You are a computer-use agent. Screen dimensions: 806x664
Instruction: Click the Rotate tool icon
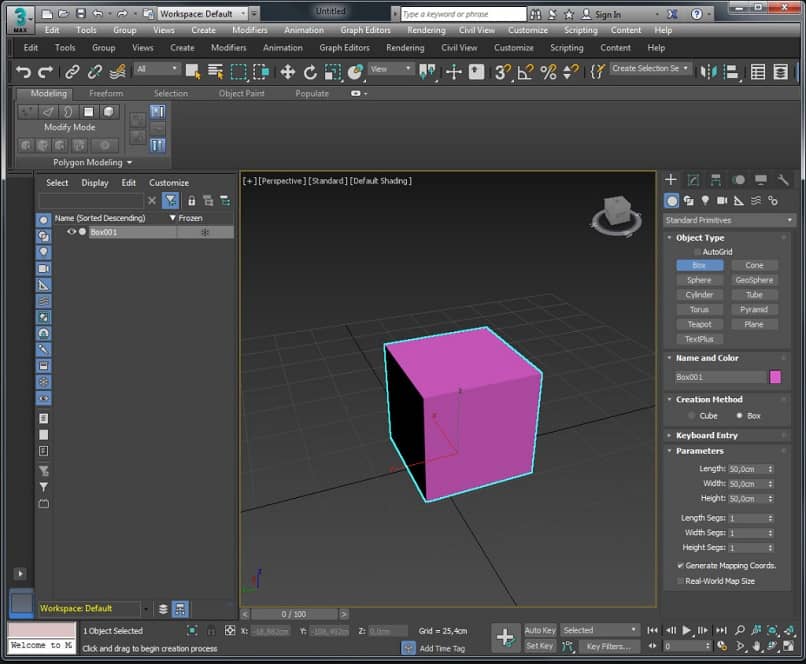[310, 72]
